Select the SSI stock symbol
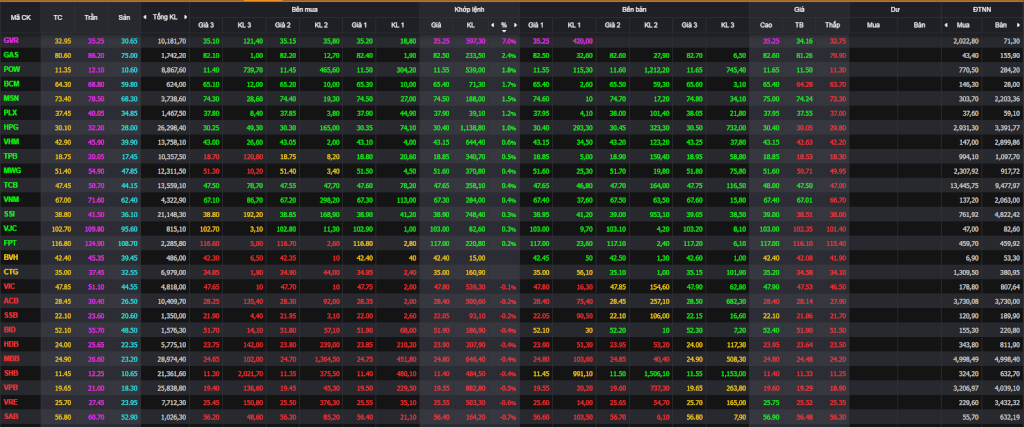 point(10,214)
